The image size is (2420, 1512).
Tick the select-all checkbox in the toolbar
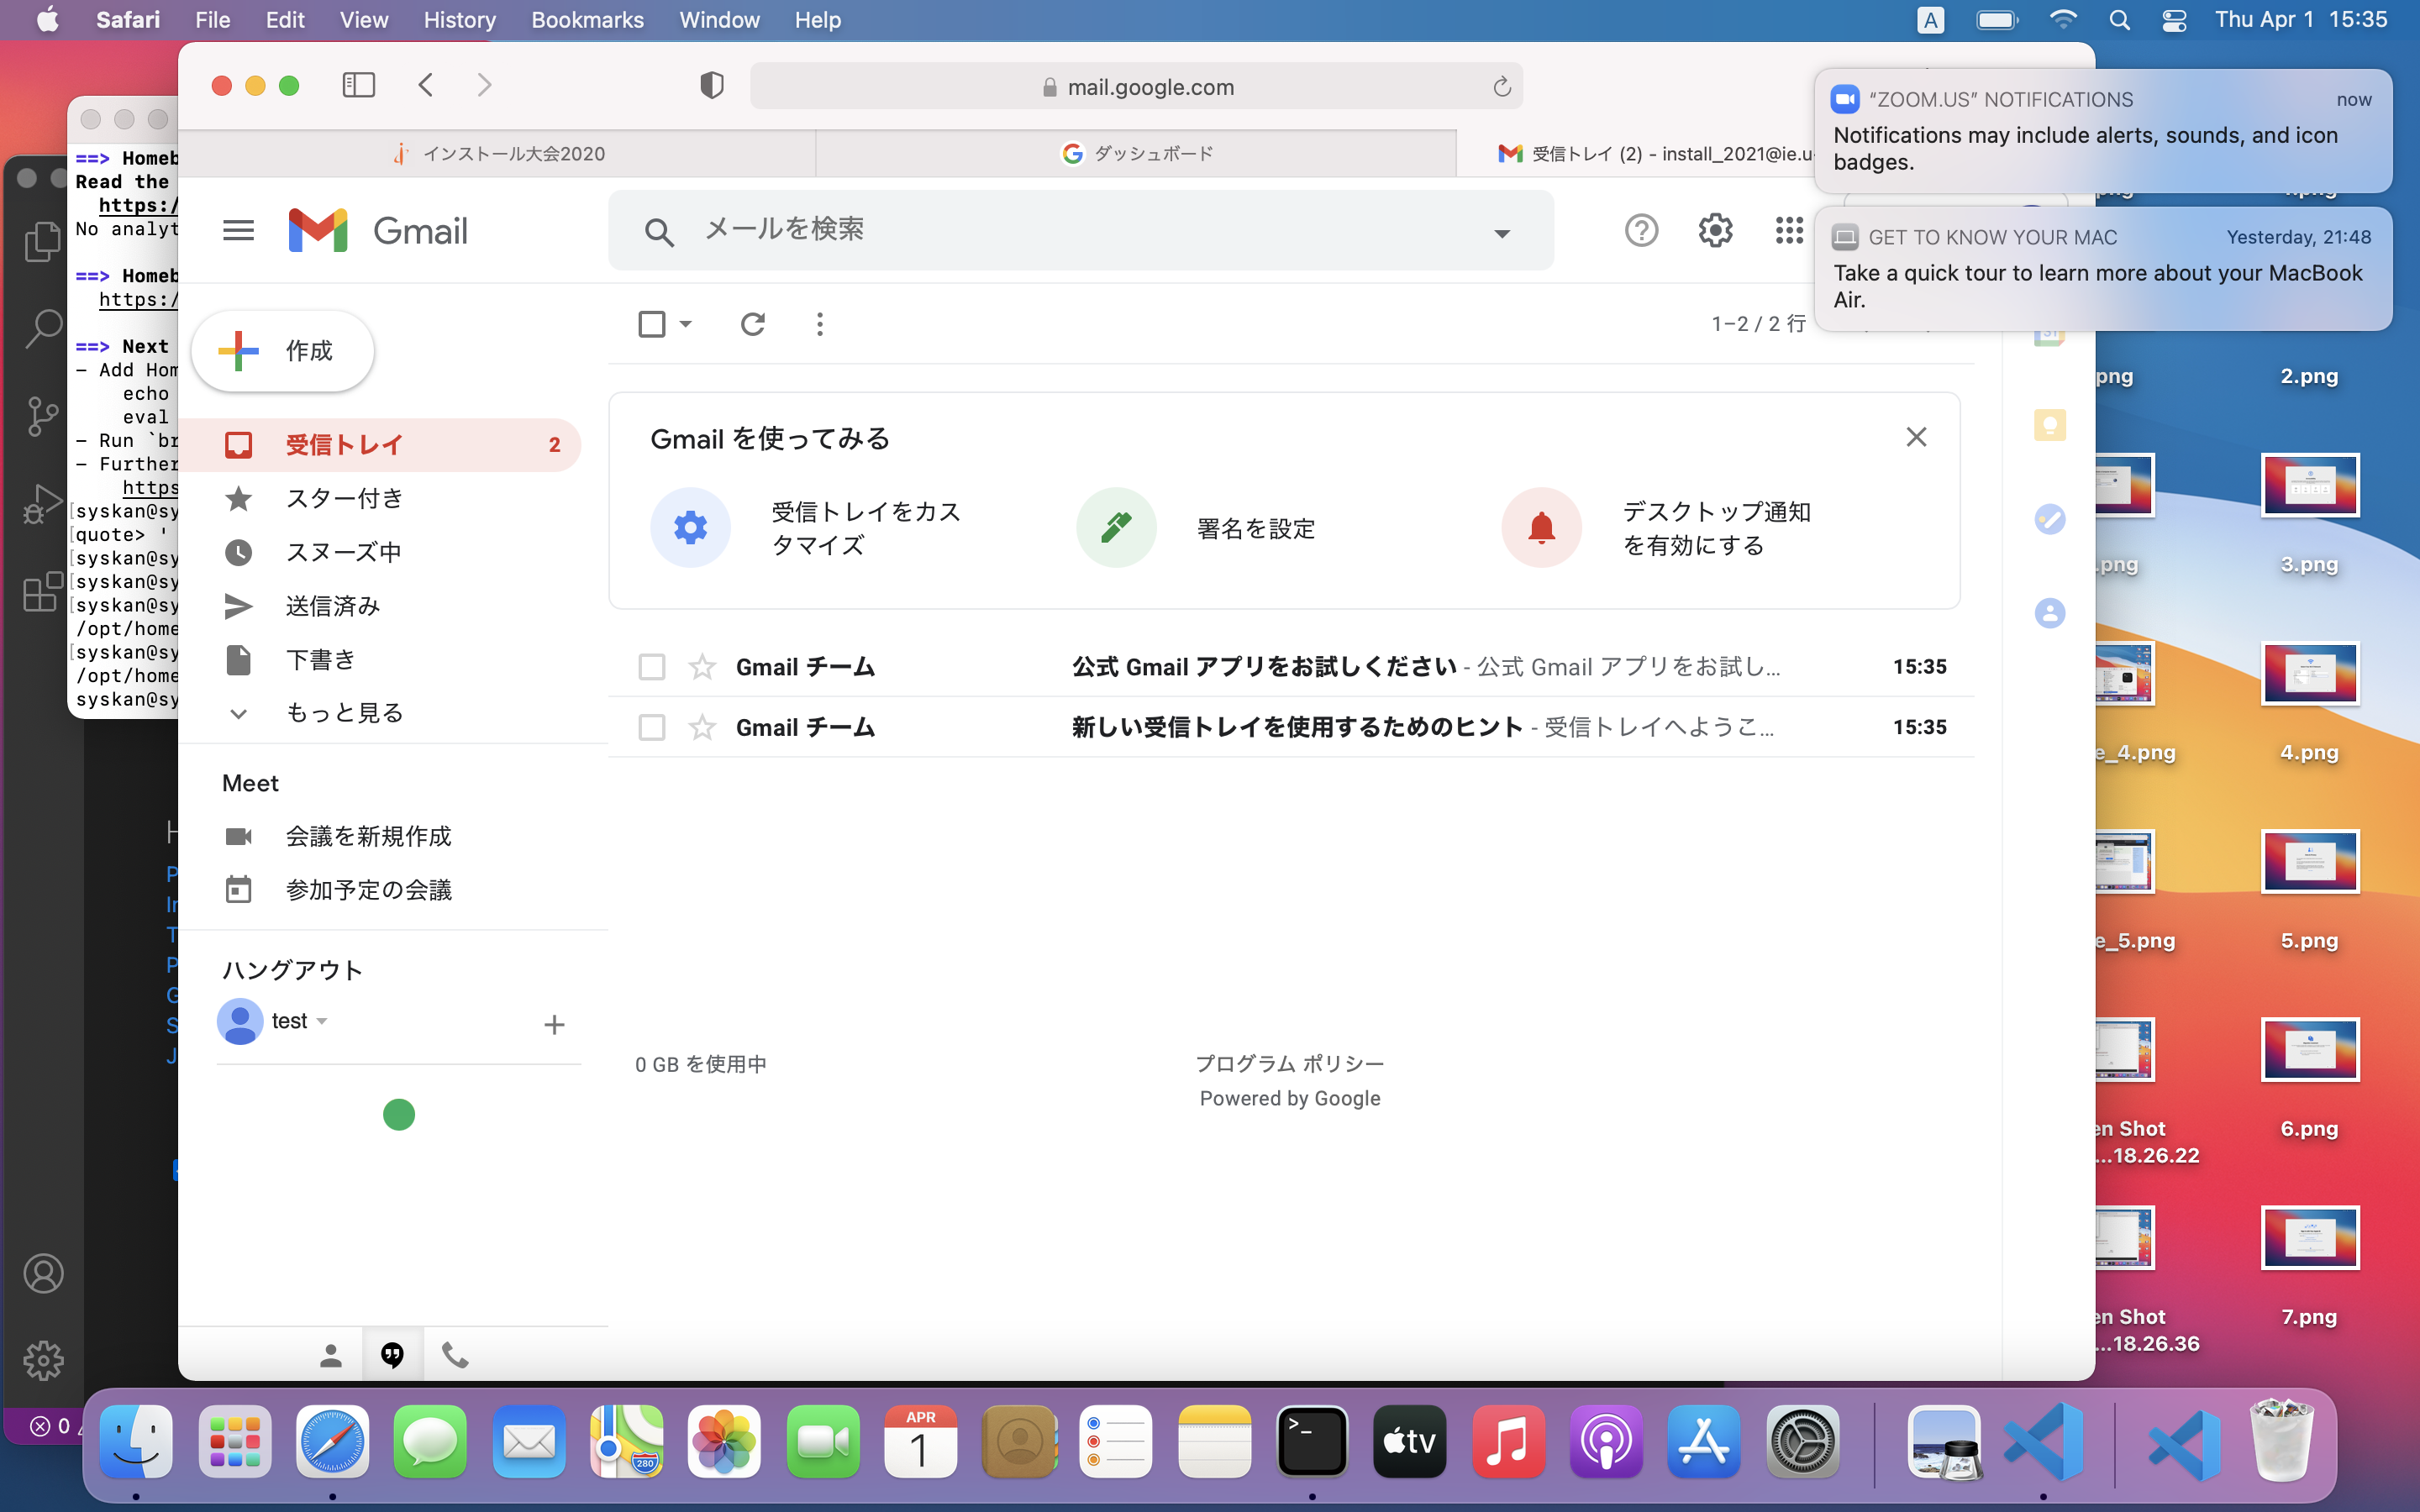pos(652,324)
